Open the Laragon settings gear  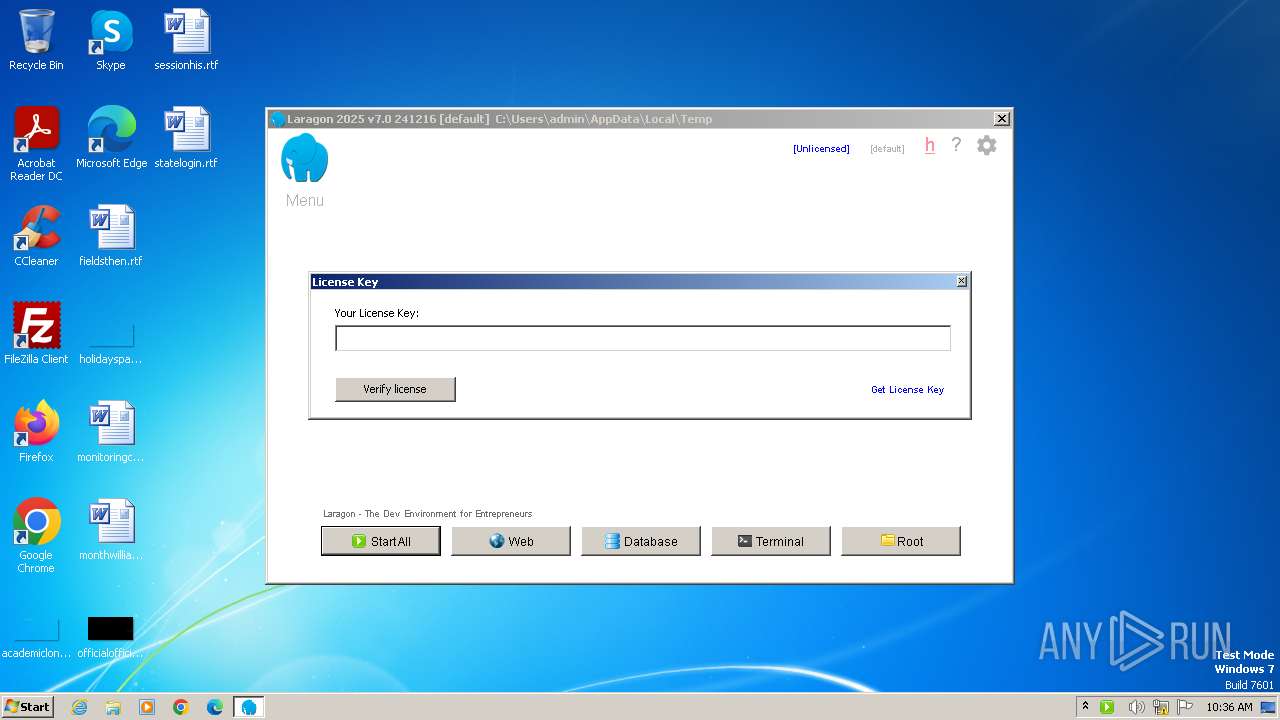986,145
